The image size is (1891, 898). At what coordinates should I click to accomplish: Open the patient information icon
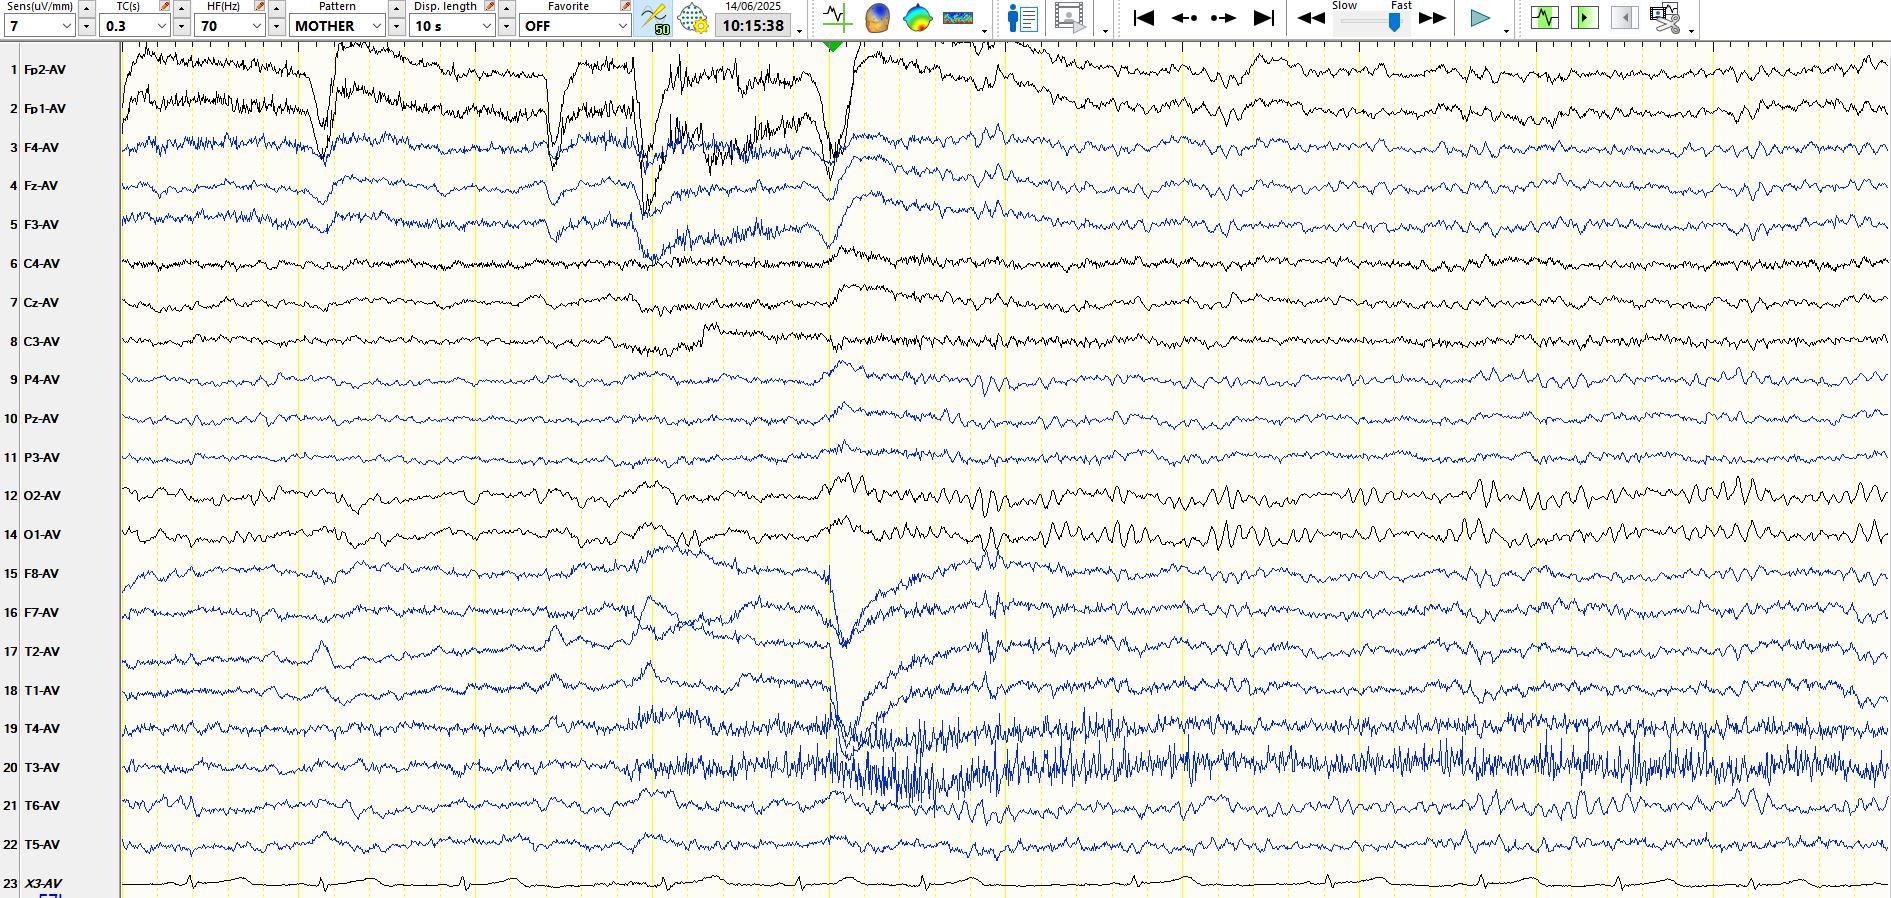coord(1022,18)
